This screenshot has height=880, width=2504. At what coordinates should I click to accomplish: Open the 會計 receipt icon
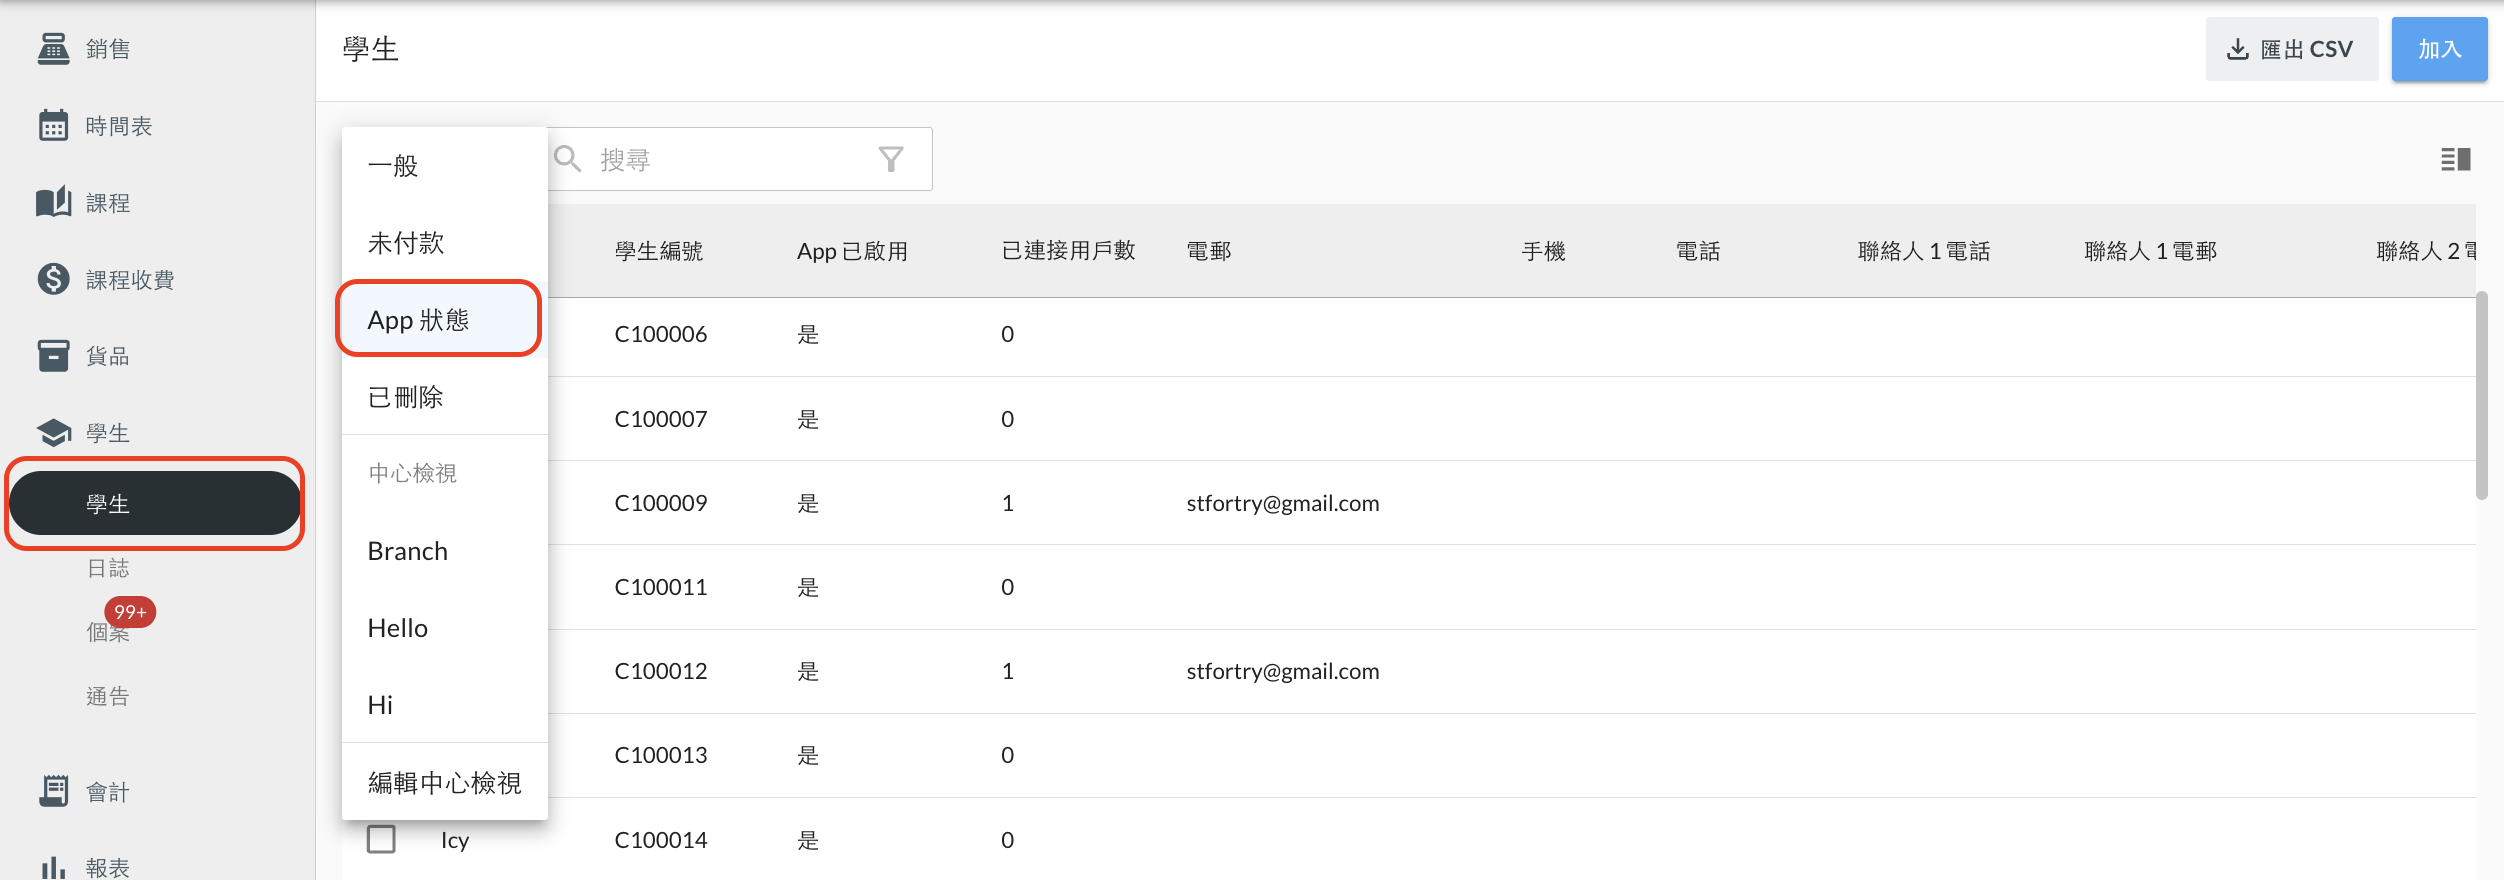(53, 791)
